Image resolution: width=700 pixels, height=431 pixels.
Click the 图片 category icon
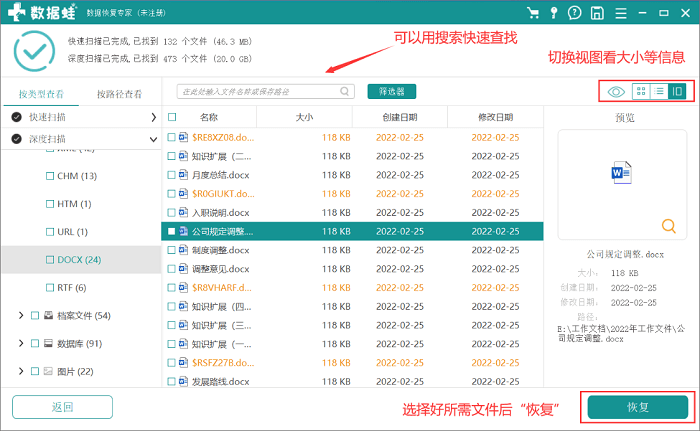[49, 371]
